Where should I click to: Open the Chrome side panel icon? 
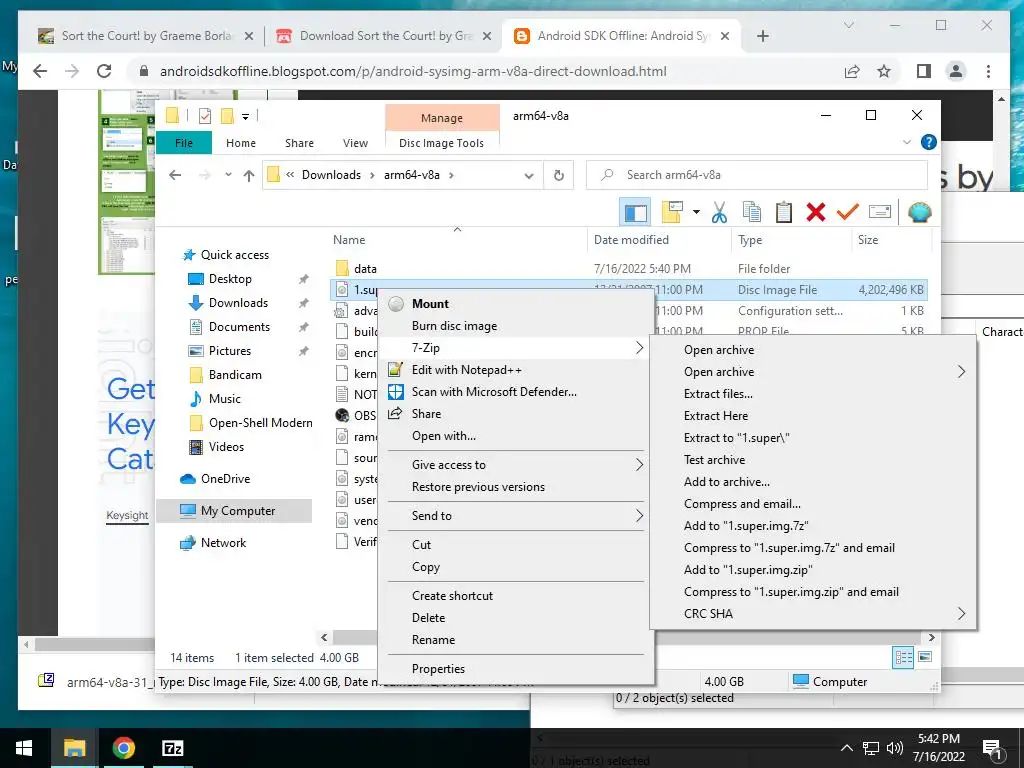coord(923,71)
